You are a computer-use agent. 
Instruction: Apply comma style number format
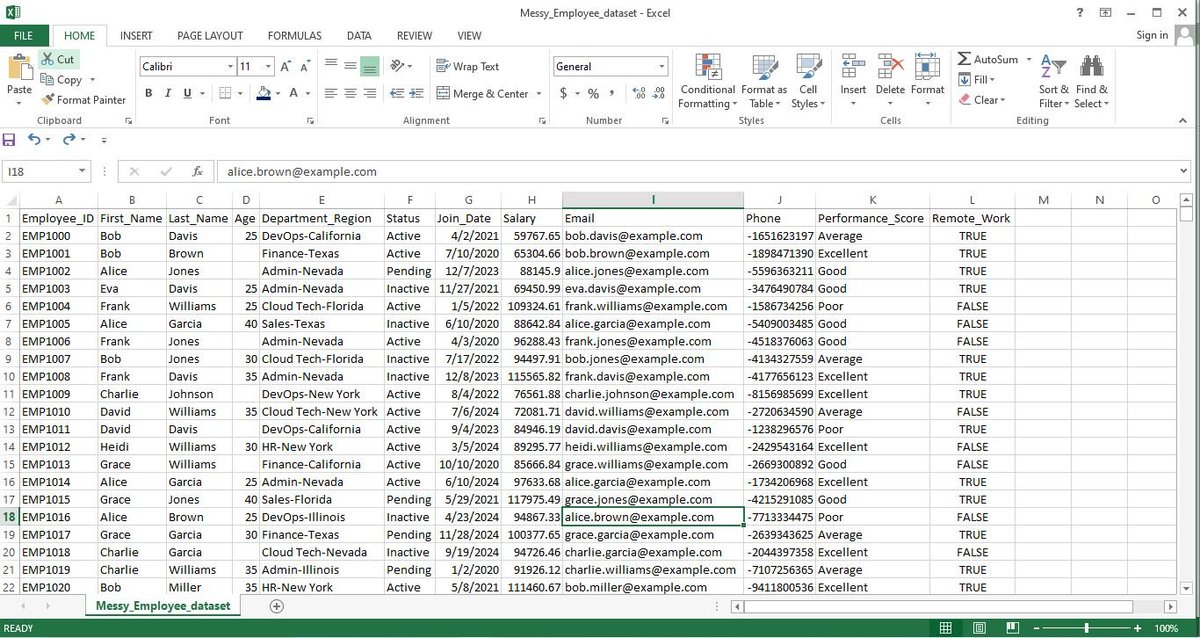(612, 93)
